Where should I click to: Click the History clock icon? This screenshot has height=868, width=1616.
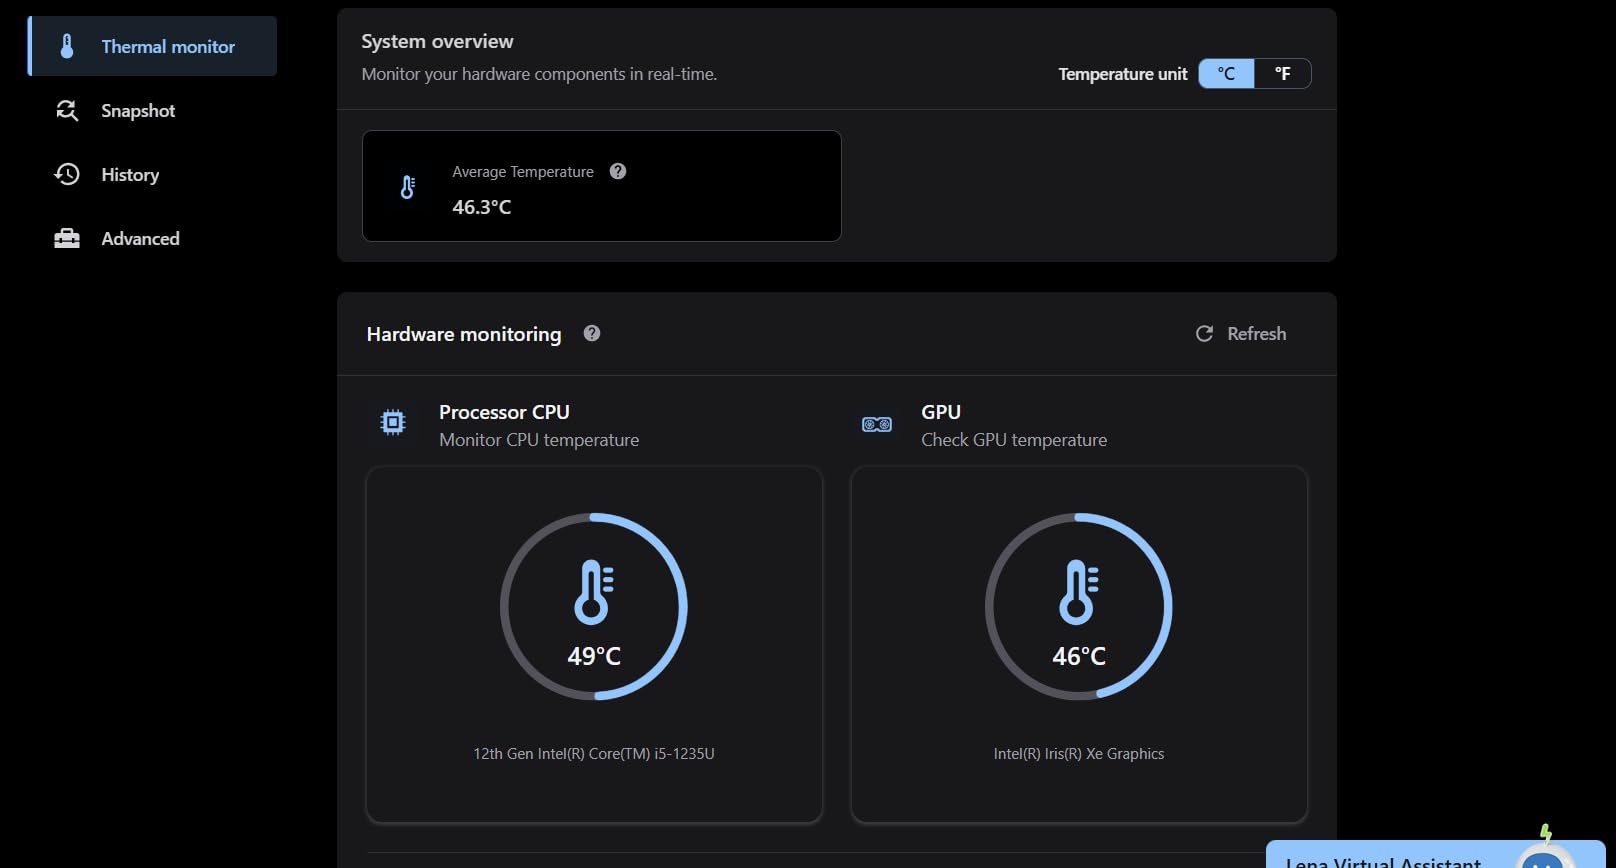click(x=67, y=175)
